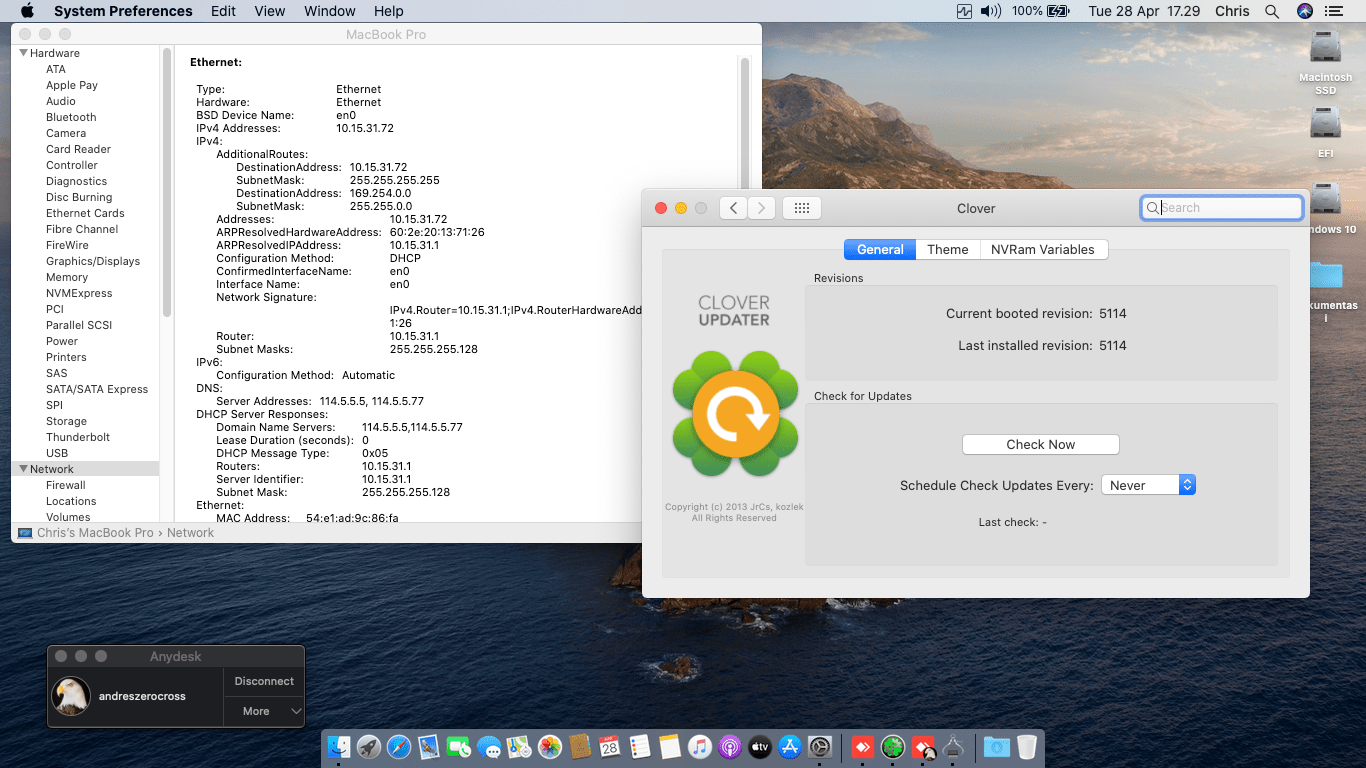
Task: Collapse the Network section triangle
Action: click(x=24, y=469)
